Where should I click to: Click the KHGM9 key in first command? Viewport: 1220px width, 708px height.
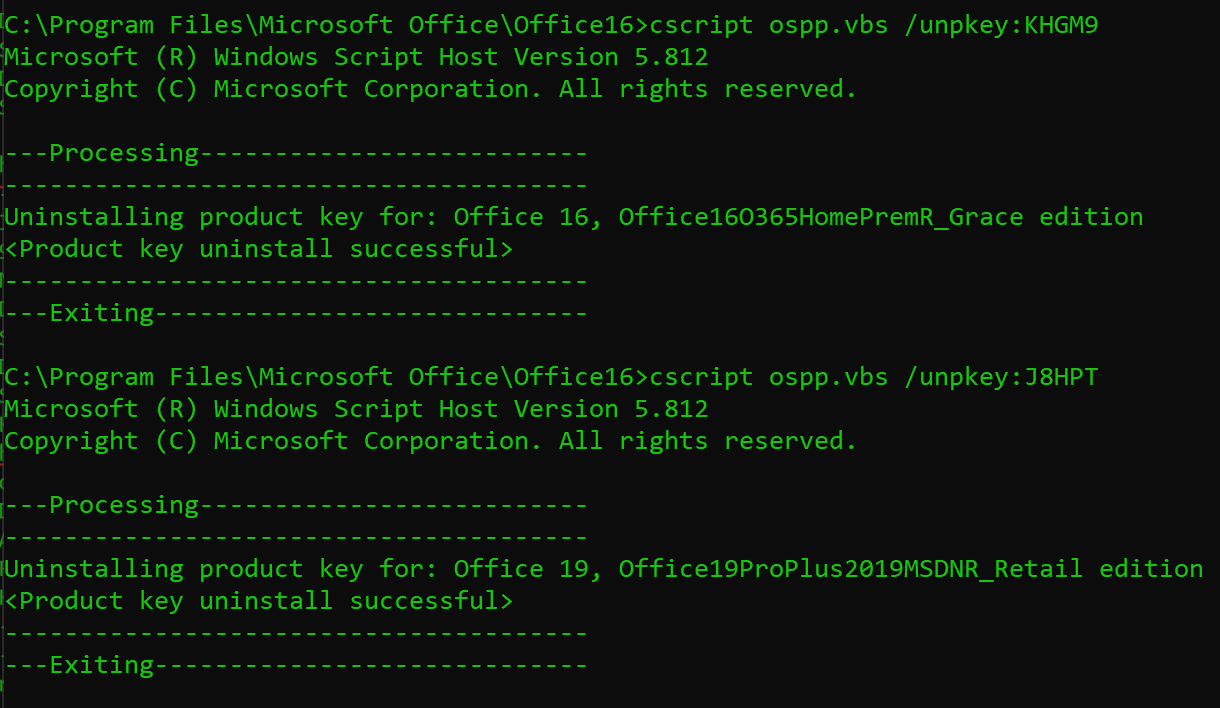[1061, 25]
